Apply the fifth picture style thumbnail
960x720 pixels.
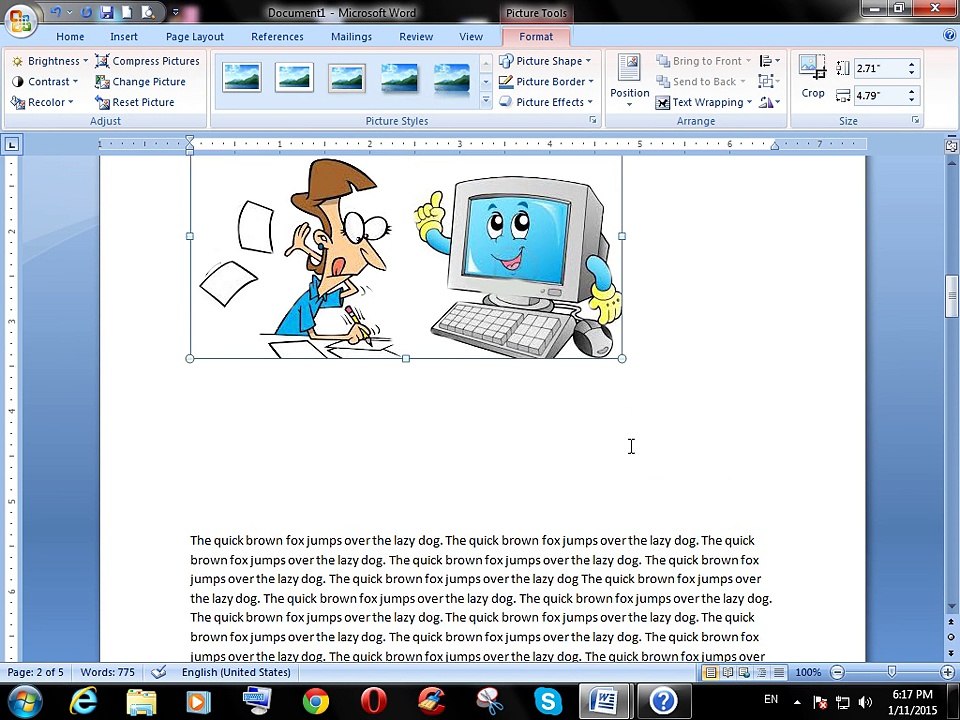pyautogui.click(x=452, y=78)
